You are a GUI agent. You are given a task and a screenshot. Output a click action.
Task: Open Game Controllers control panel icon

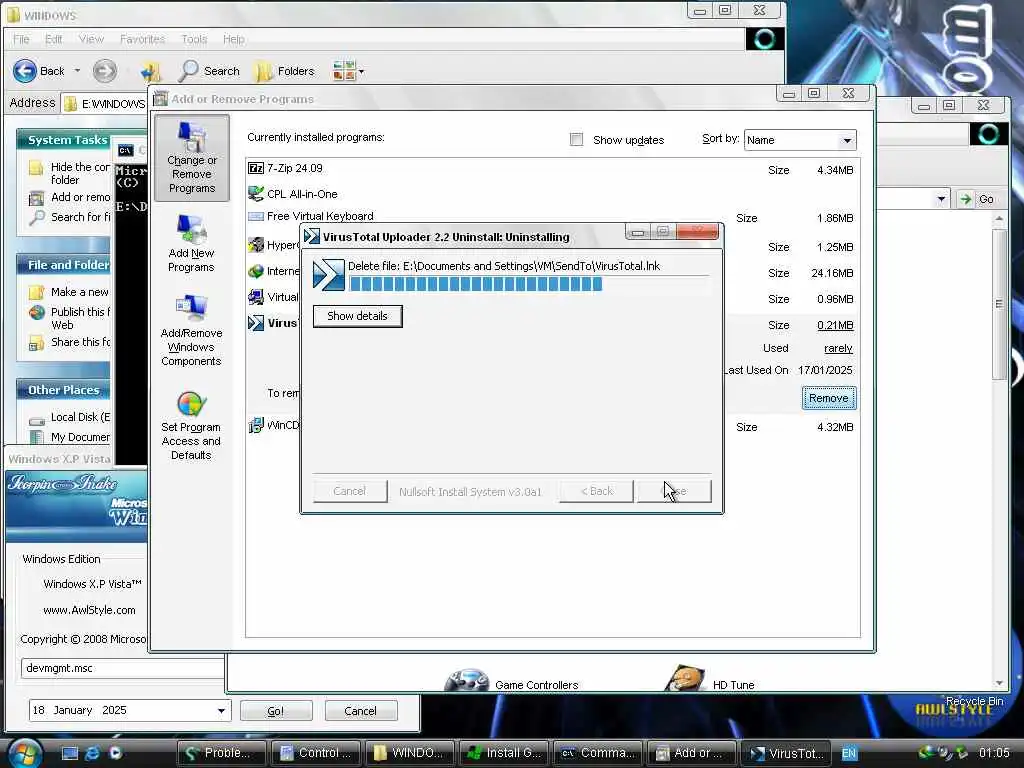(466, 680)
